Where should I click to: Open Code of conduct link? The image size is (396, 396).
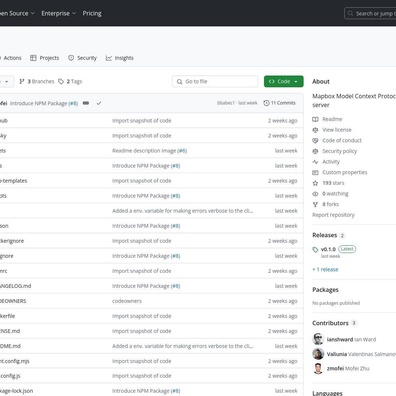pos(342,140)
